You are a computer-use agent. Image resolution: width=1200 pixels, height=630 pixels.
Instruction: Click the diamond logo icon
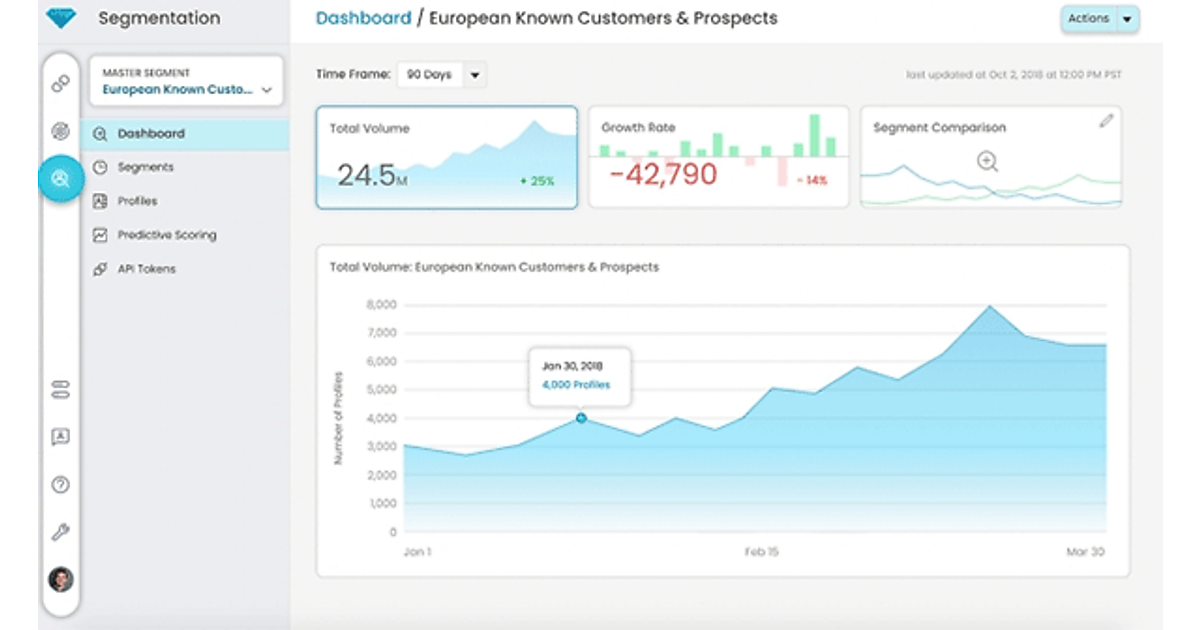pyautogui.click(x=61, y=18)
